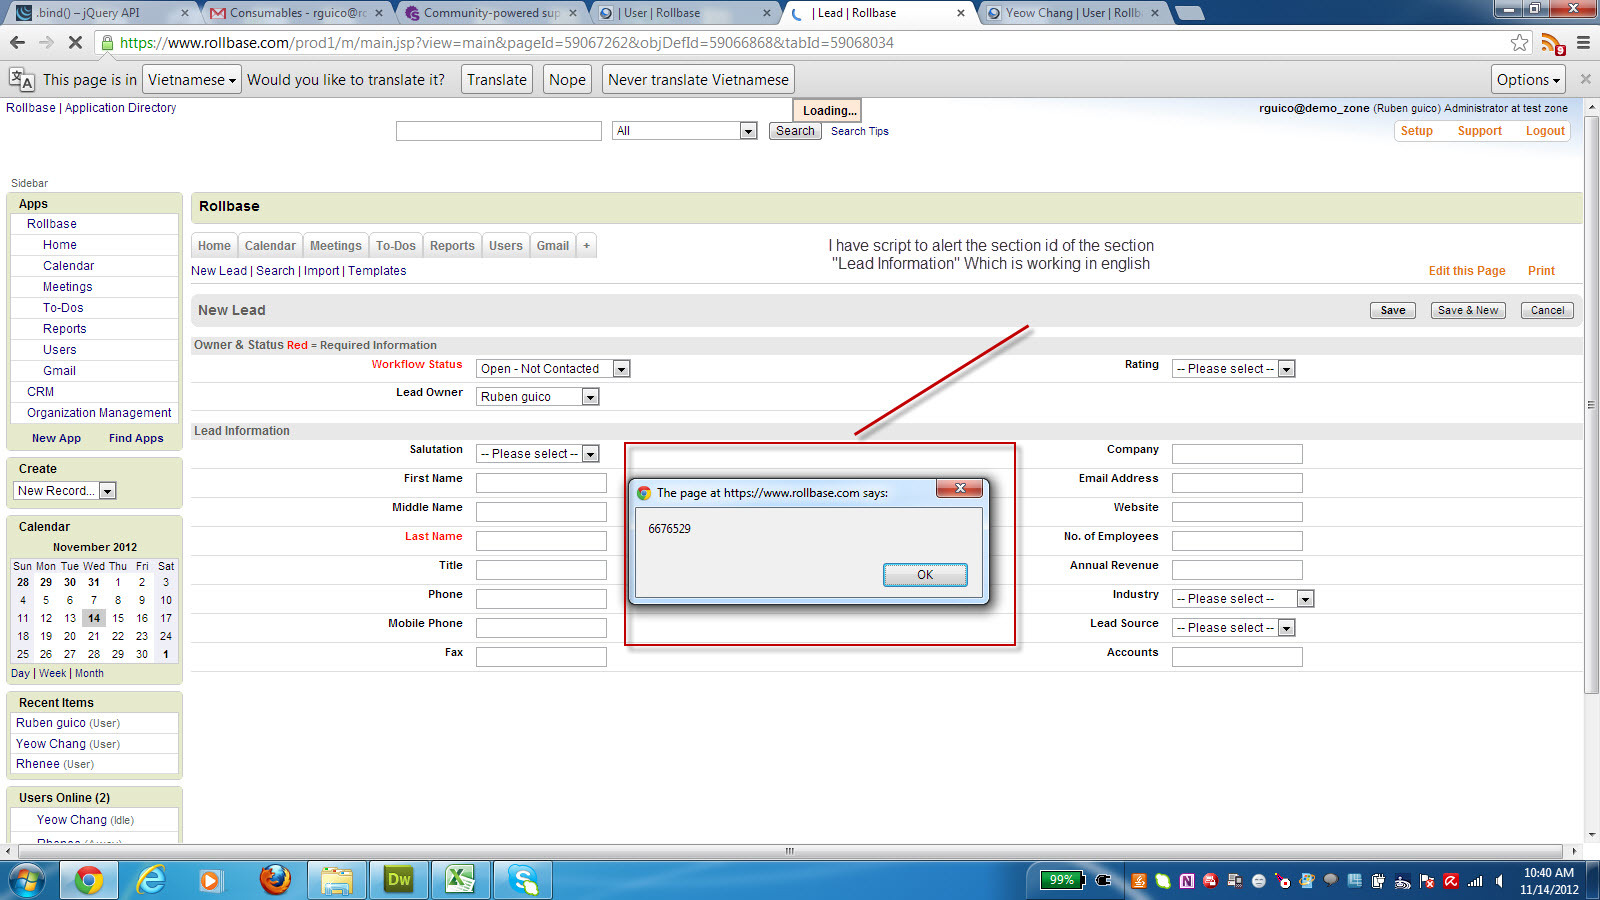Viewport: 1600px width, 900px height.
Task: Select November 15 in sidebar calendar
Action: point(118,618)
